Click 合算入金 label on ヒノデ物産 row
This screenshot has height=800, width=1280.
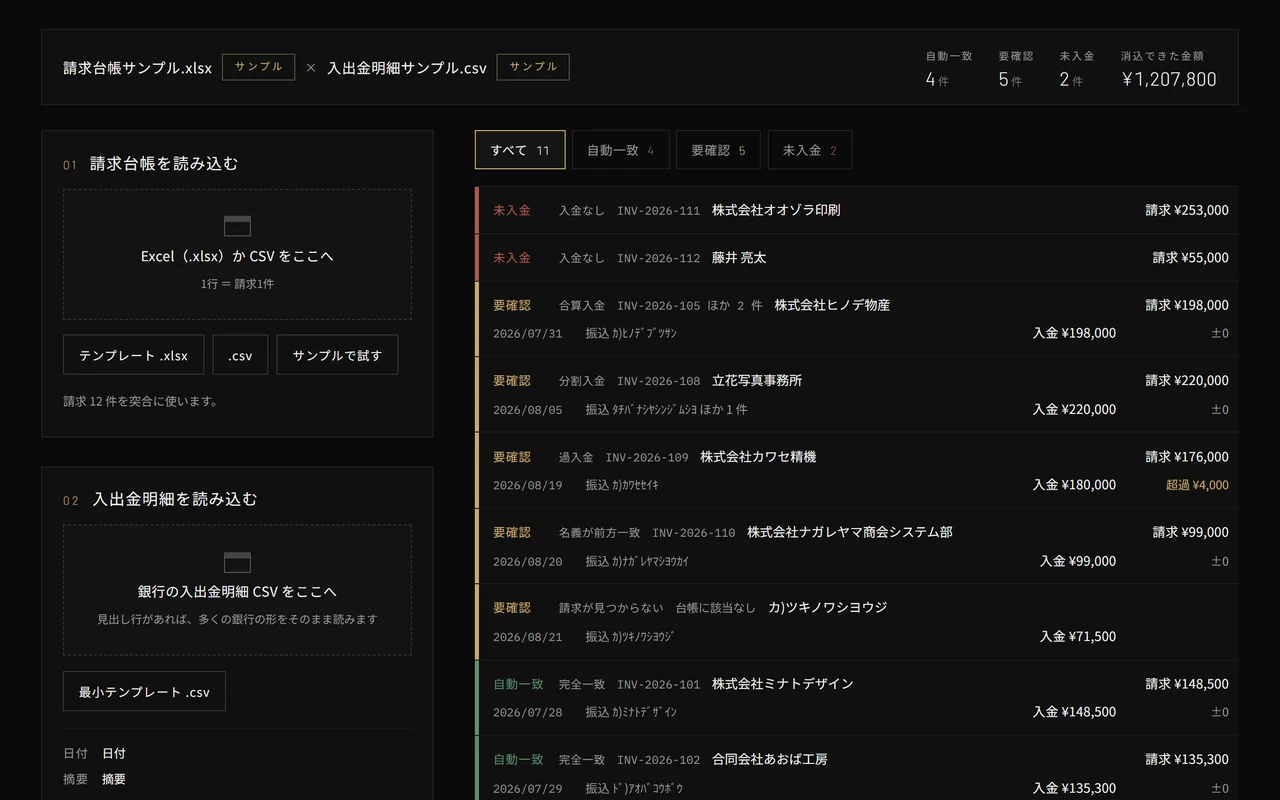[582, 305]
